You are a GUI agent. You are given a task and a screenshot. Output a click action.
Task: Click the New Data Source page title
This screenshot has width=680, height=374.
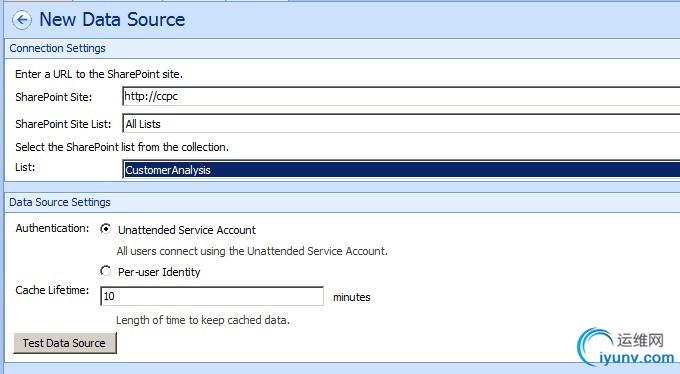point(112,20)
